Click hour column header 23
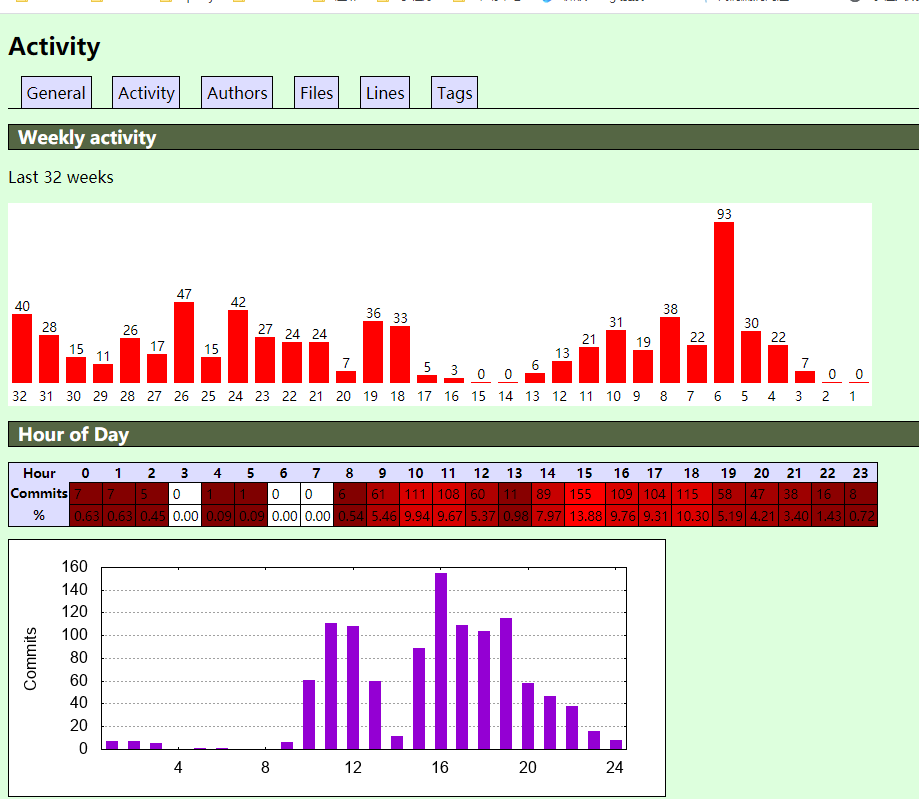This screenshot has height=799, width=919. [x=860, y=473]
